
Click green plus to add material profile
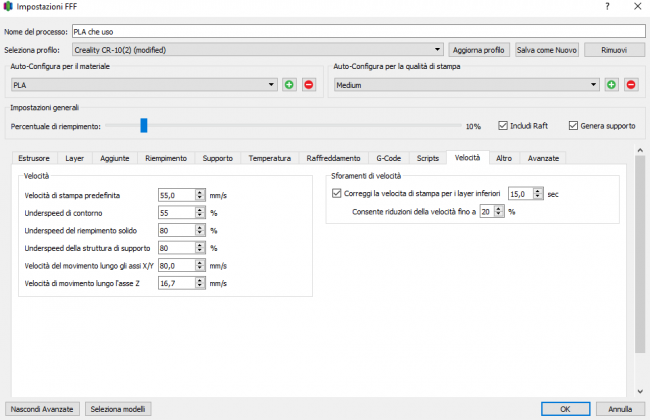click(289, 85)
